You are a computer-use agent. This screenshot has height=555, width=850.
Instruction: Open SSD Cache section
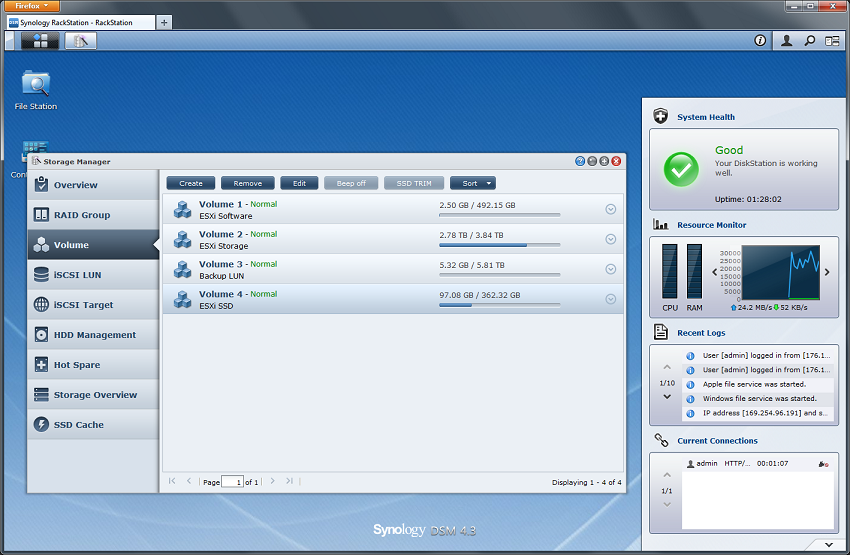point(93,424)
